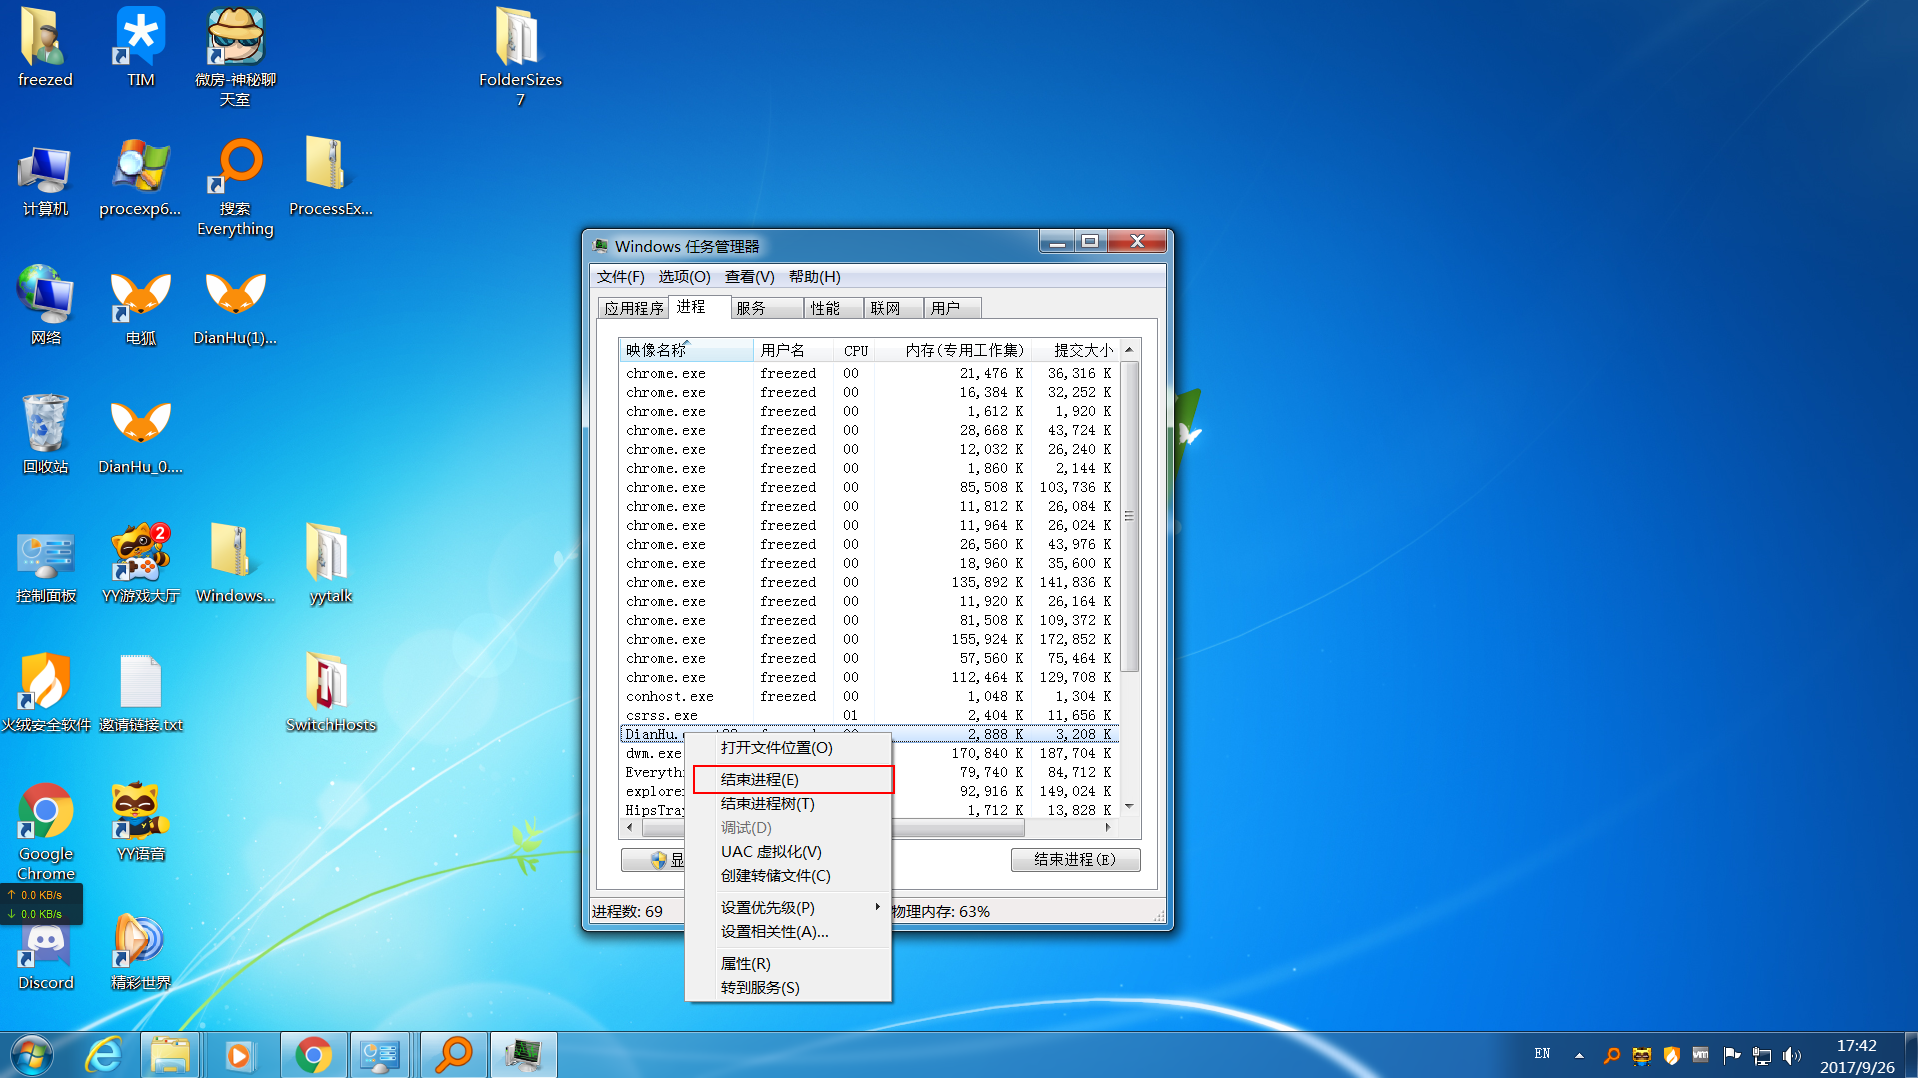Select the conhost.exe process row
Screen dimensions: 1918x1078
pos(868,697)
